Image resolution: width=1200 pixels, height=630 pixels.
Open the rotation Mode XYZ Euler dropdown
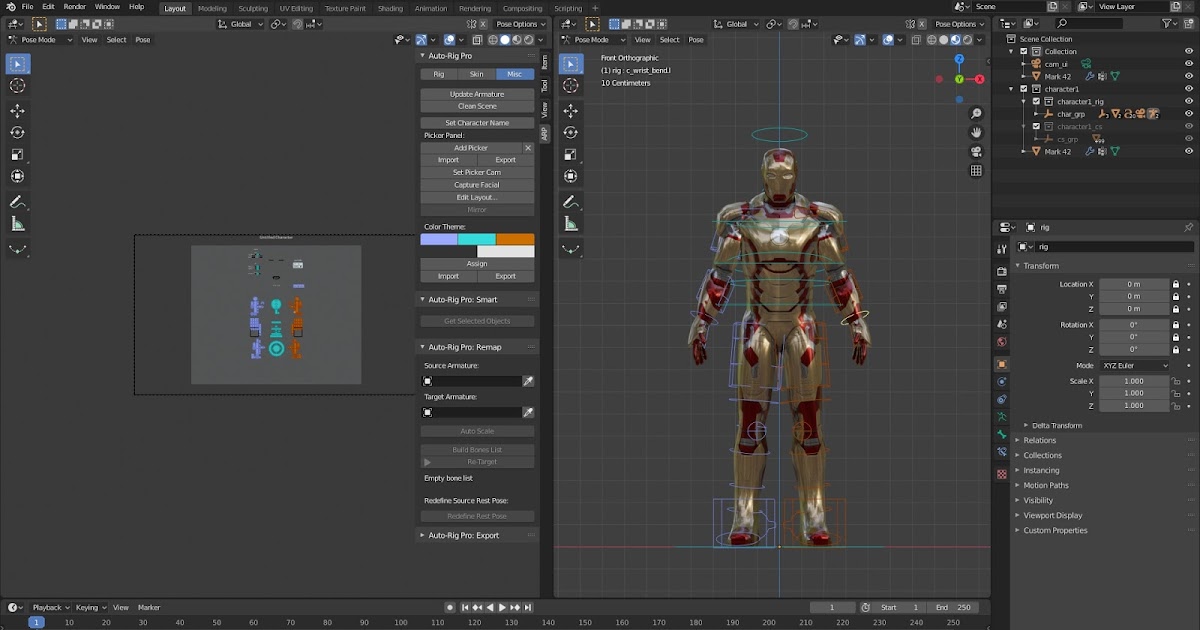(x=1134, y=366)
